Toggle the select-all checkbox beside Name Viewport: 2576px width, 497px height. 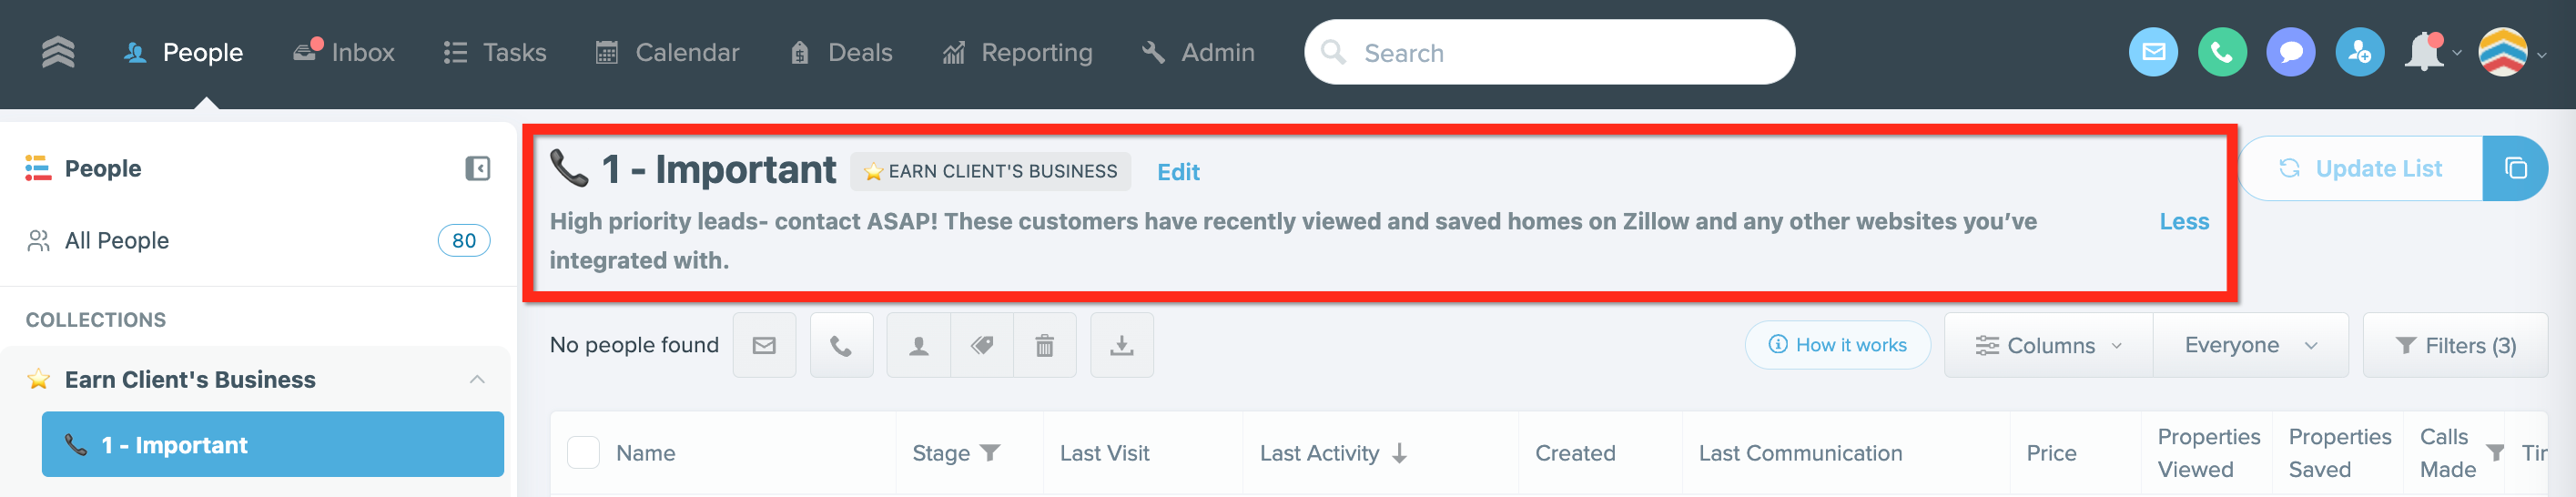coord(583,453)
